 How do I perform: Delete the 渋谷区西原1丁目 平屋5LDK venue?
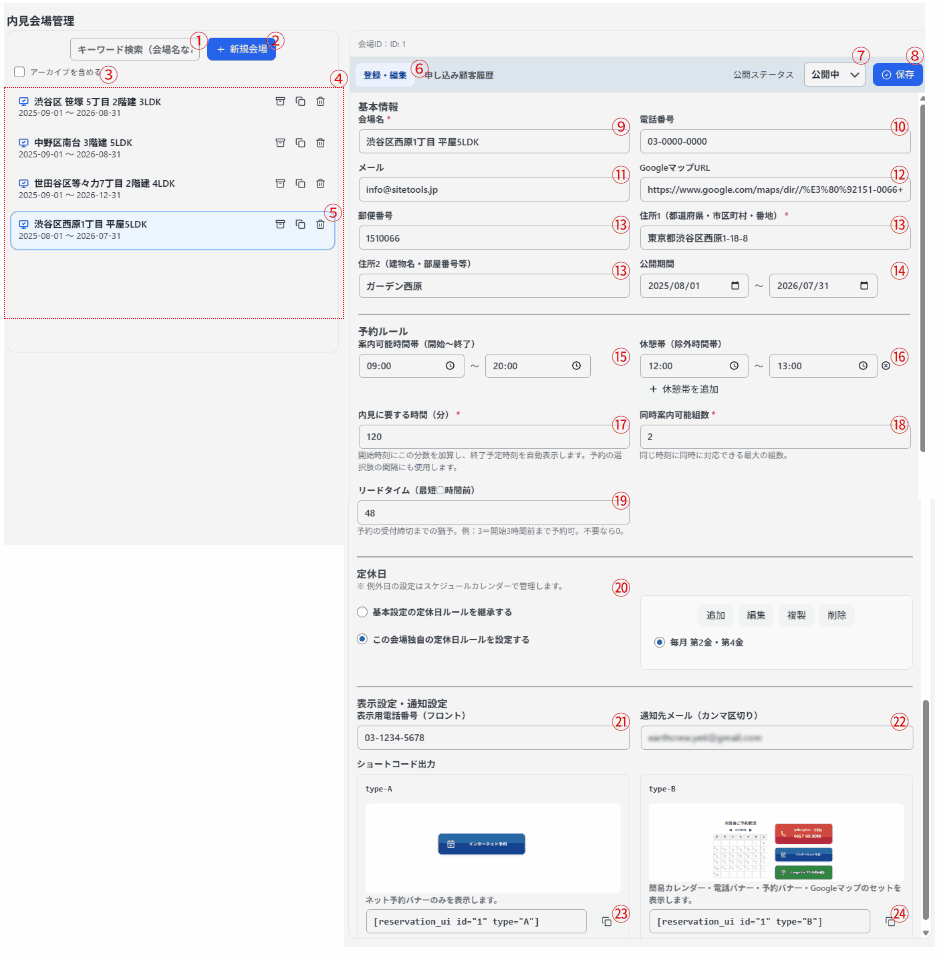(320, 225)
